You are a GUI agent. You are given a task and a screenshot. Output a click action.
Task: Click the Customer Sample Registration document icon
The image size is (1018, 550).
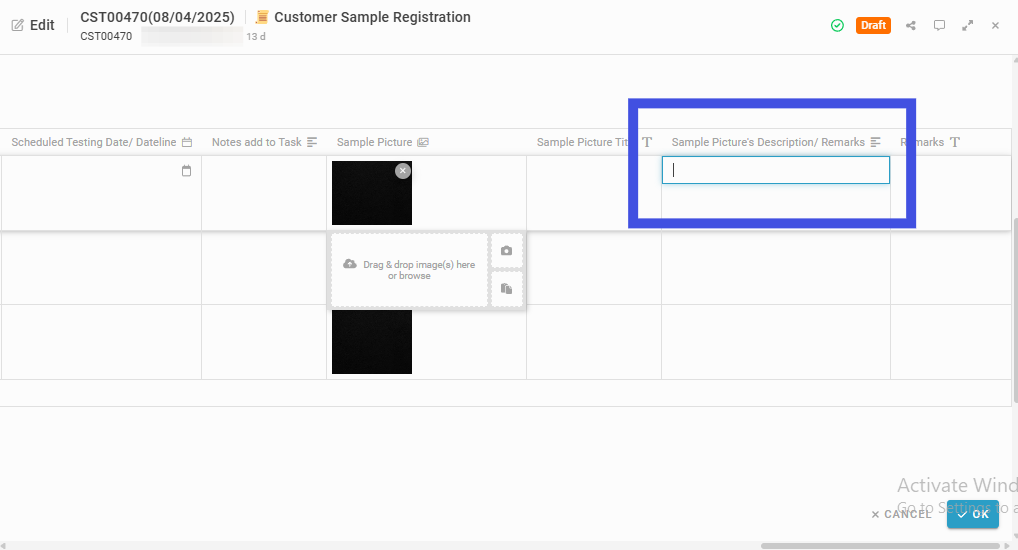tap(262, 17)
